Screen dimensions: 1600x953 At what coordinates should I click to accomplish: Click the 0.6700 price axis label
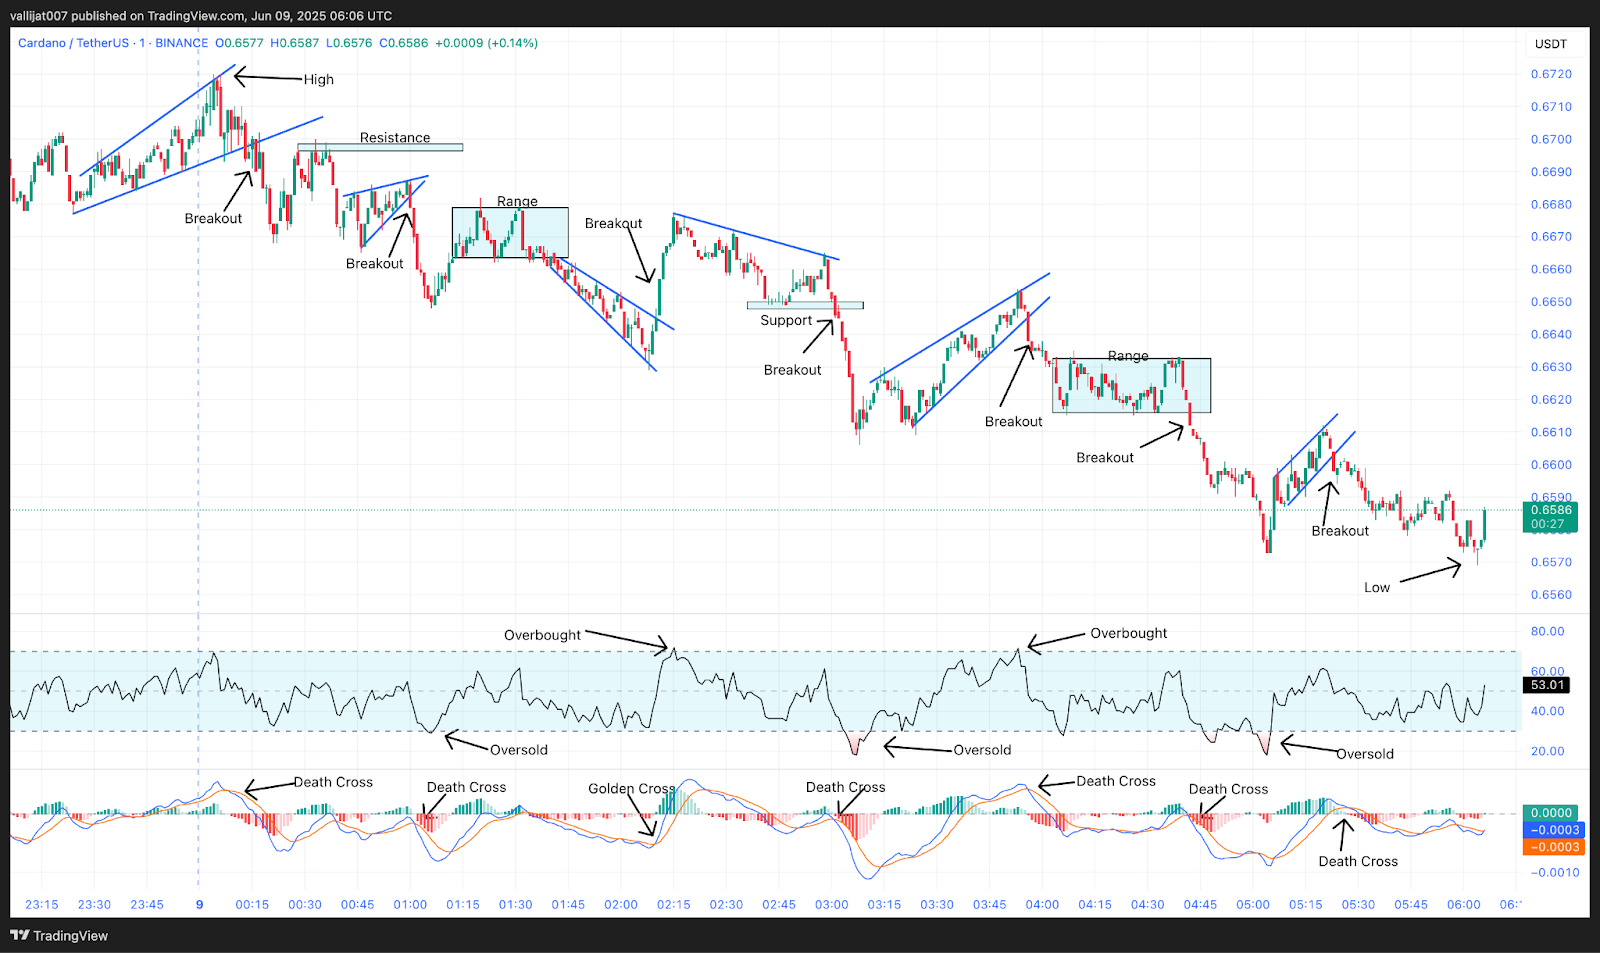click(x=1551, y=139)
